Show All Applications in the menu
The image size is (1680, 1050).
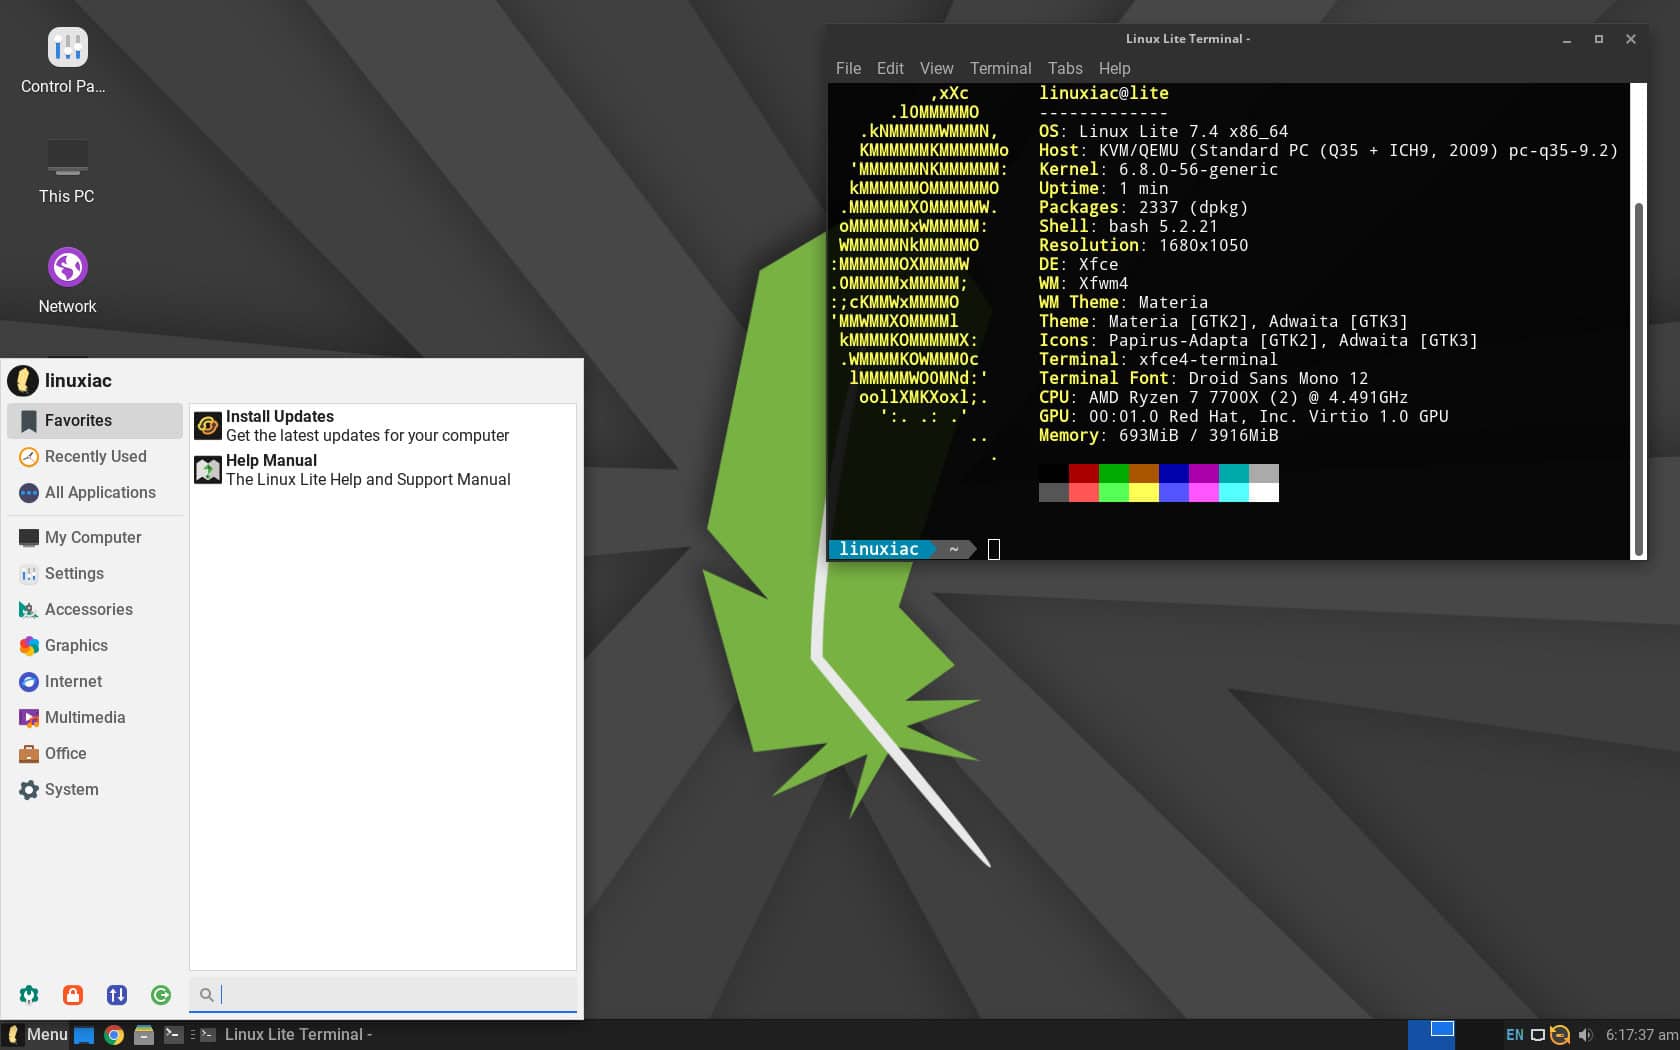pyautogui.click(x=100, y=492)
